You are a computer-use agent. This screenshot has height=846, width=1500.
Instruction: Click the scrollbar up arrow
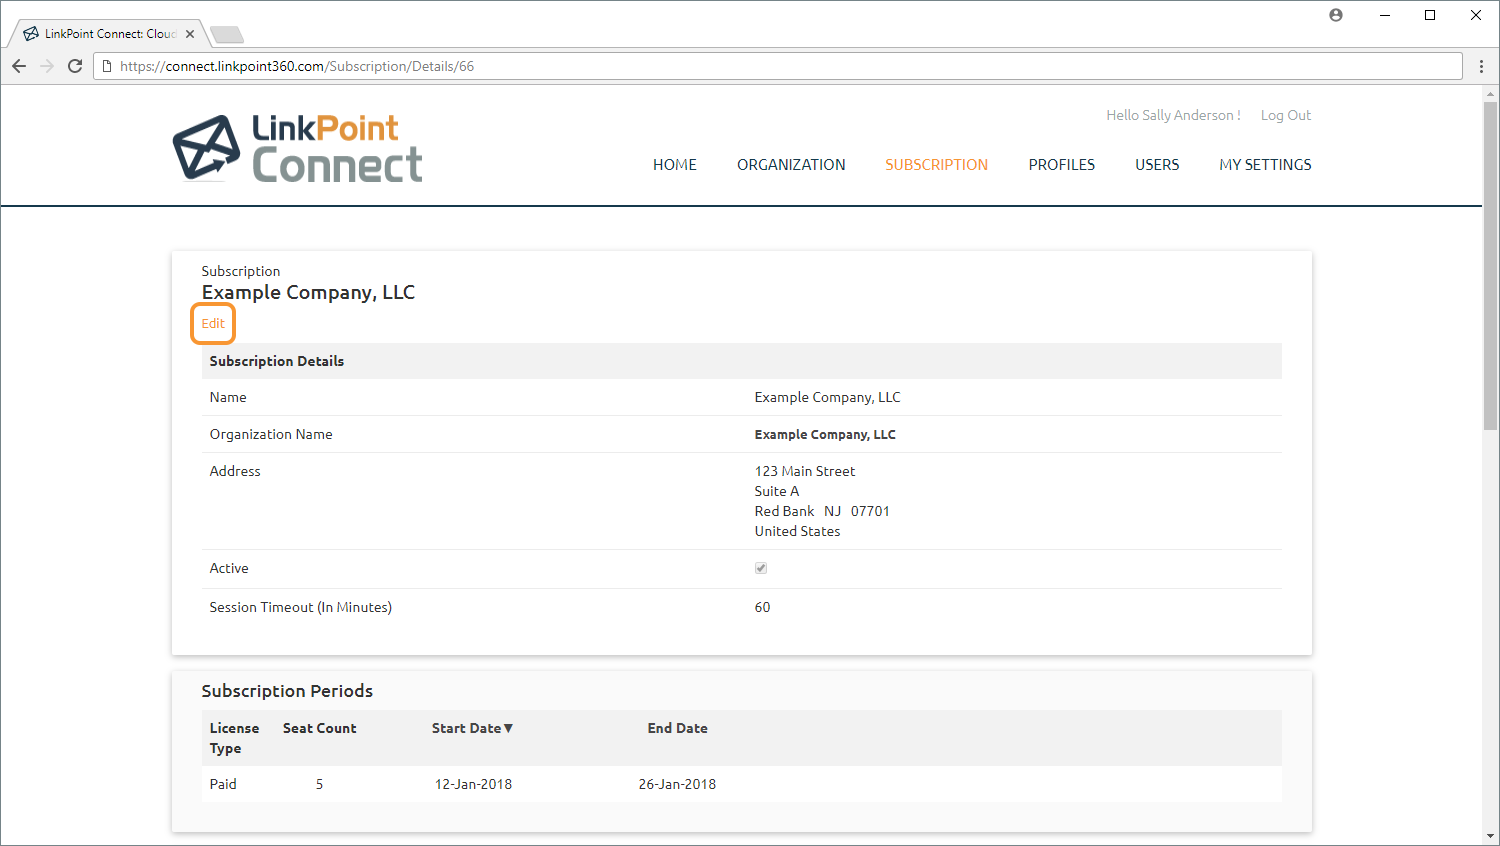coord(1491,94)
